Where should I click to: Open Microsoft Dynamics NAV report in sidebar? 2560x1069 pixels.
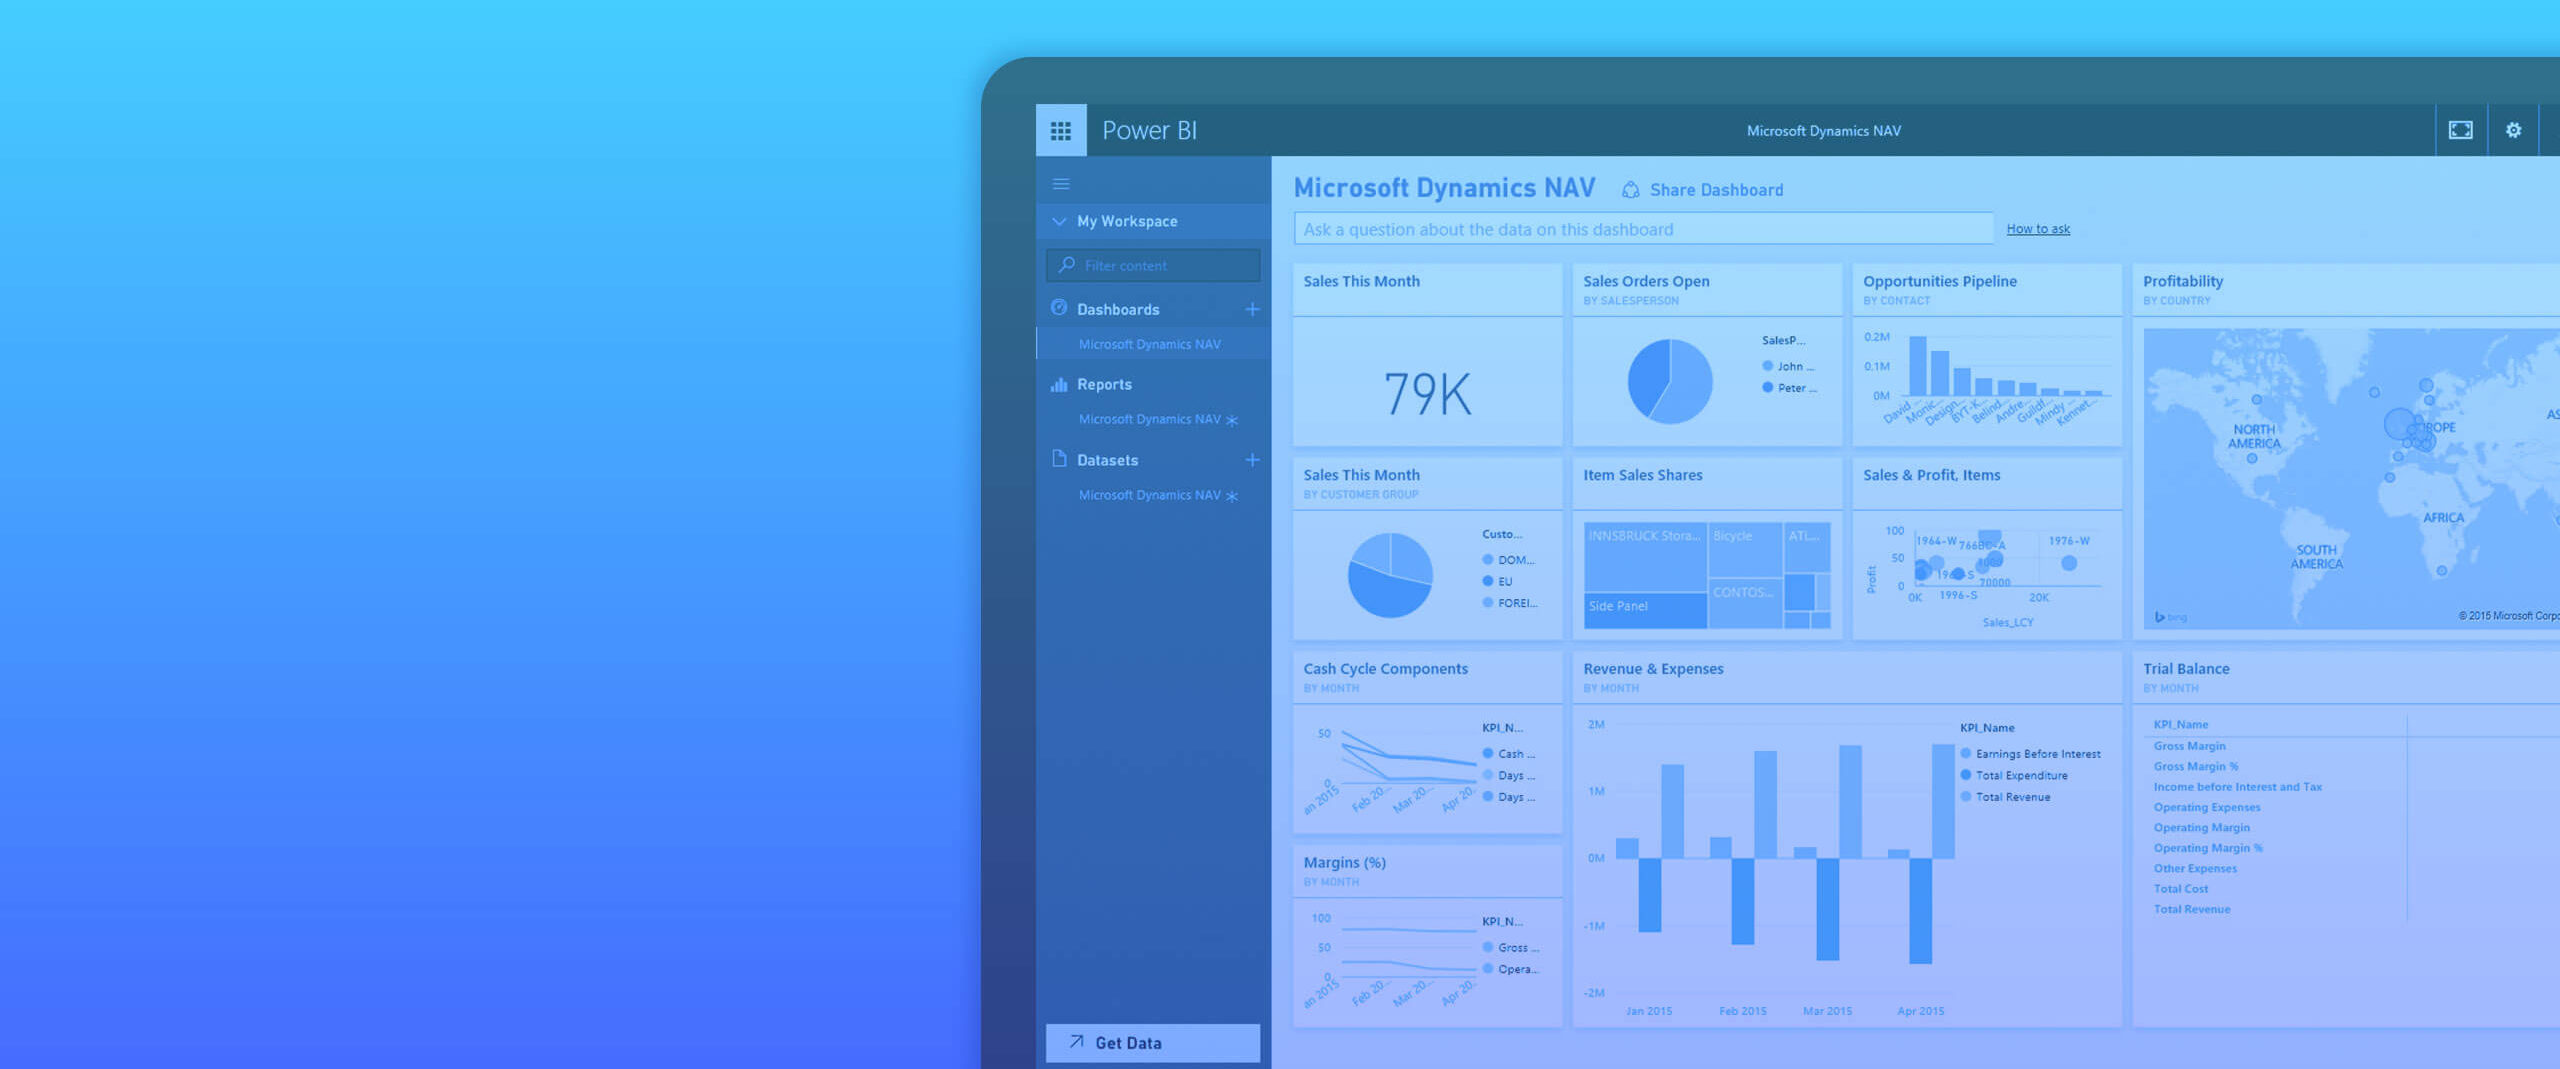click(x=1149, y=419)
